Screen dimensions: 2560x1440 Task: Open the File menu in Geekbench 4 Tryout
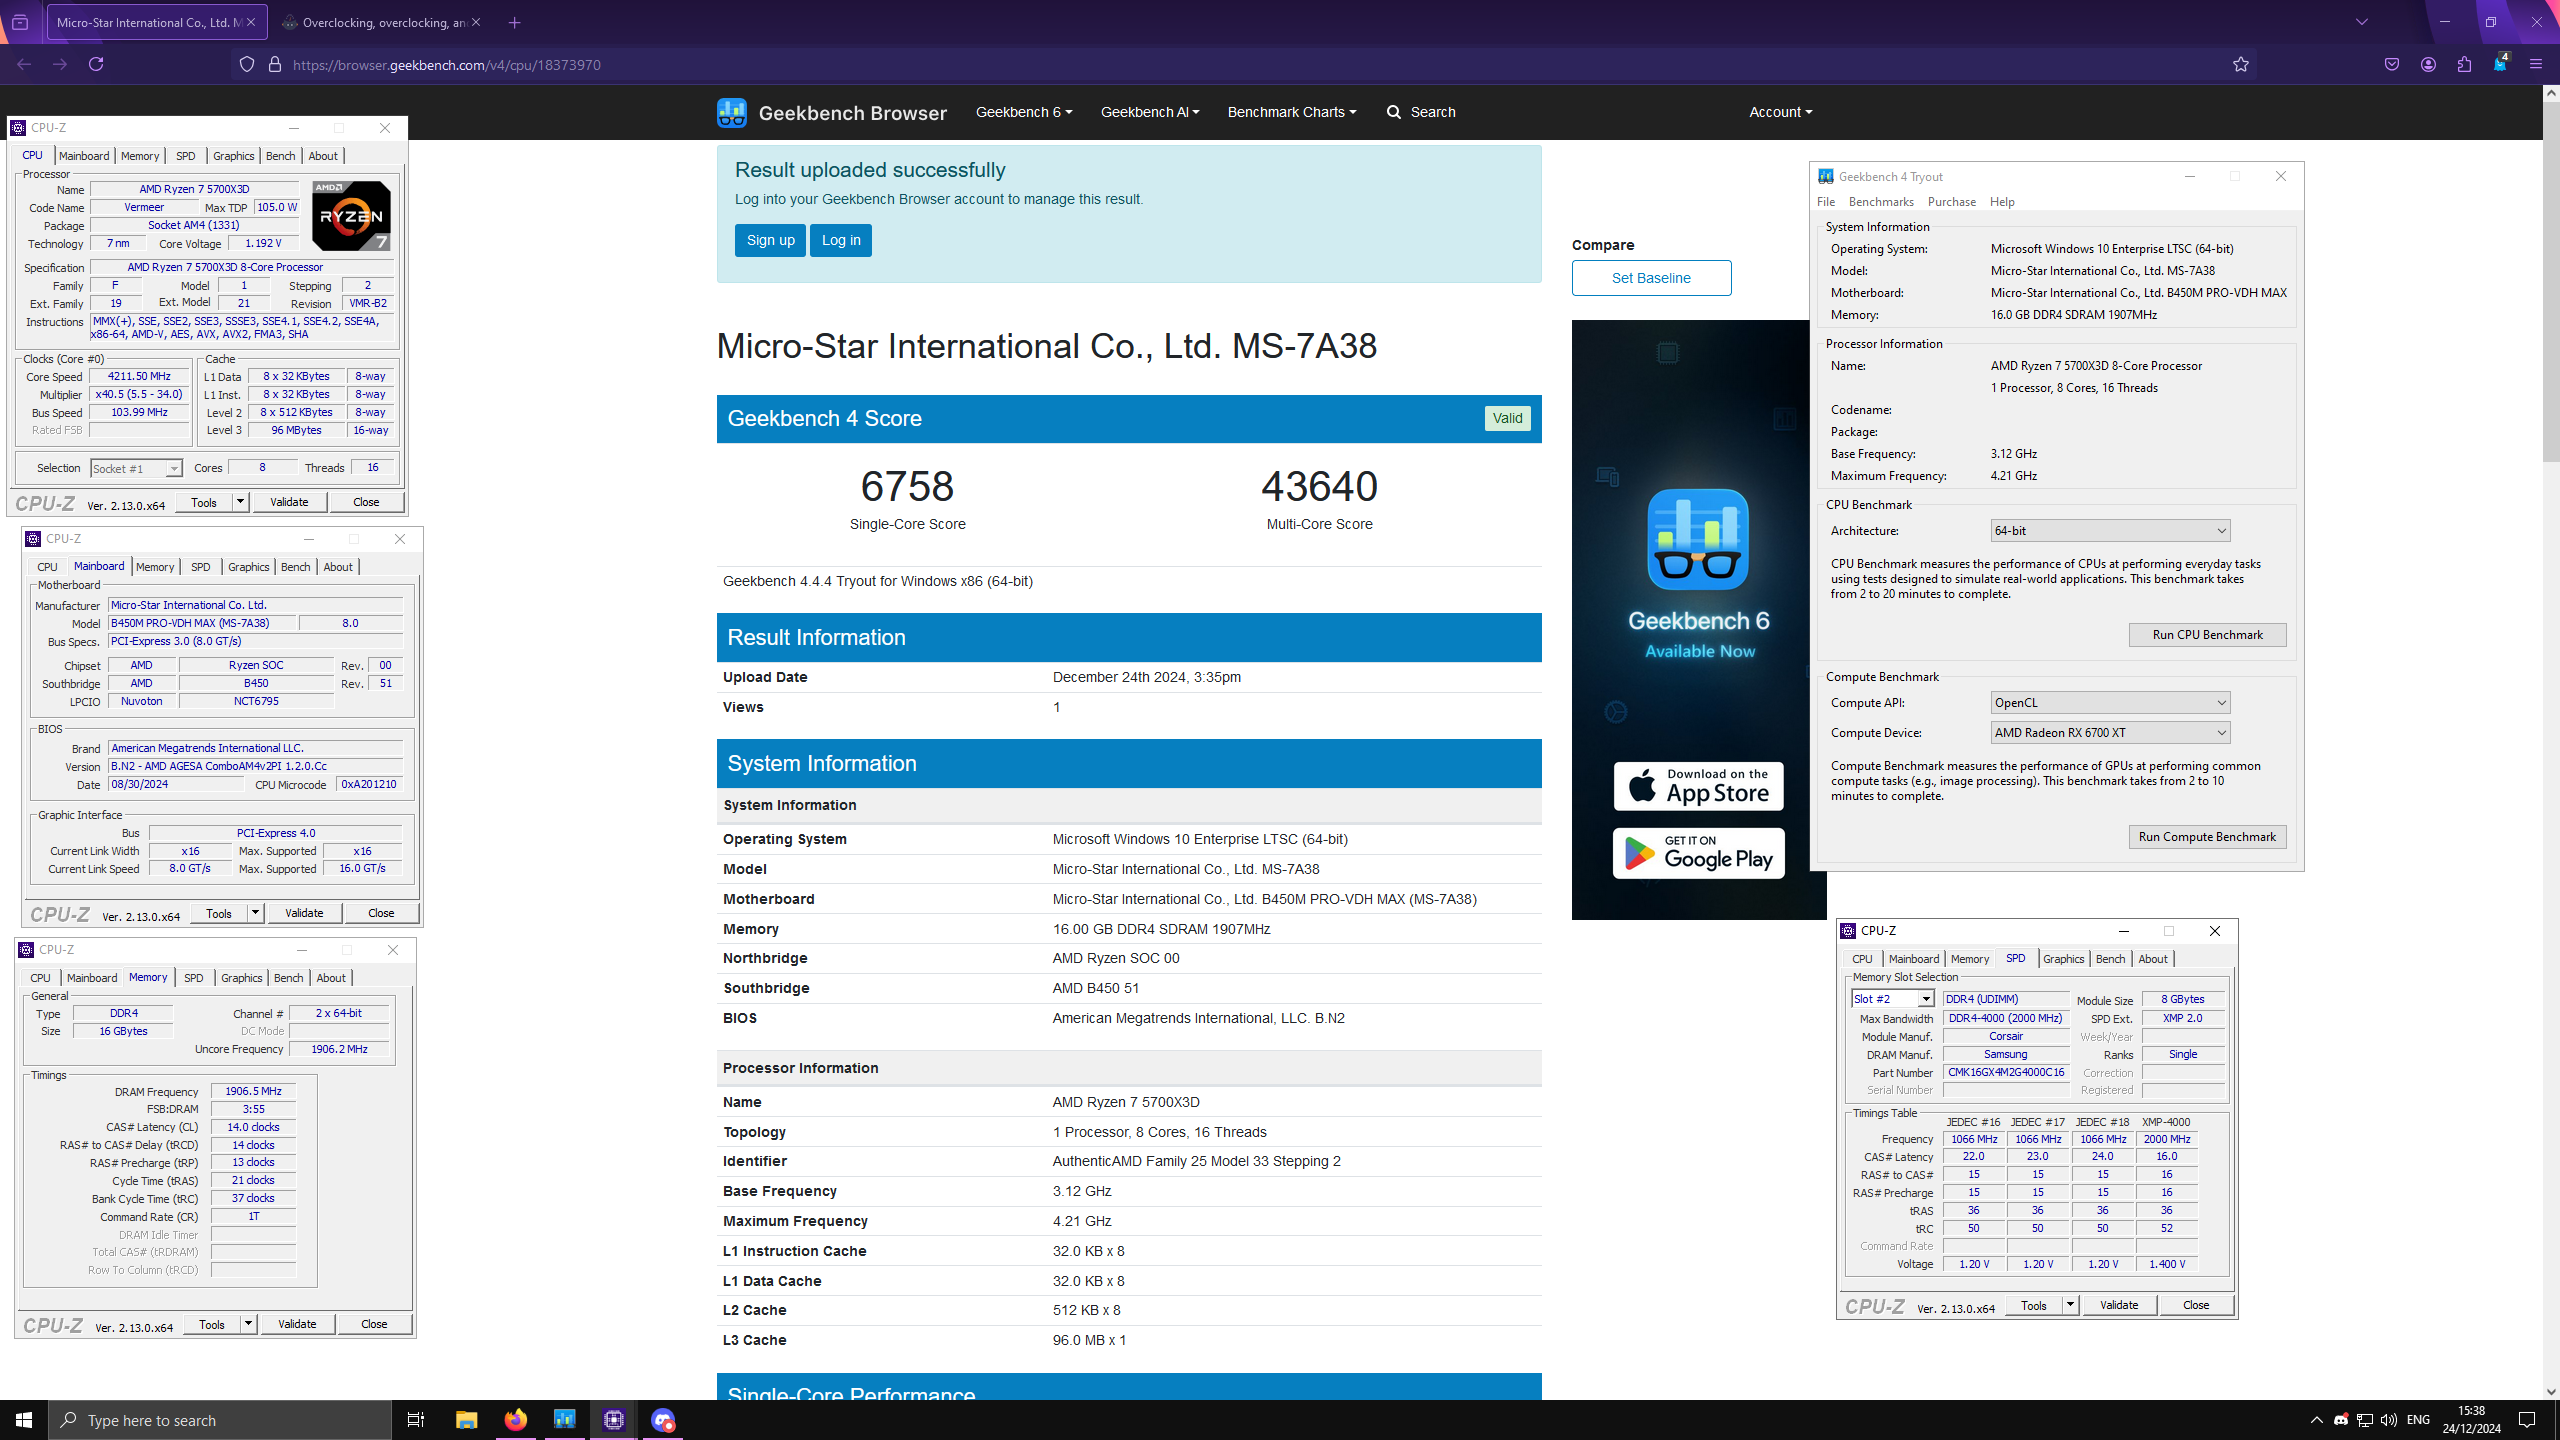coord(1826,202)
